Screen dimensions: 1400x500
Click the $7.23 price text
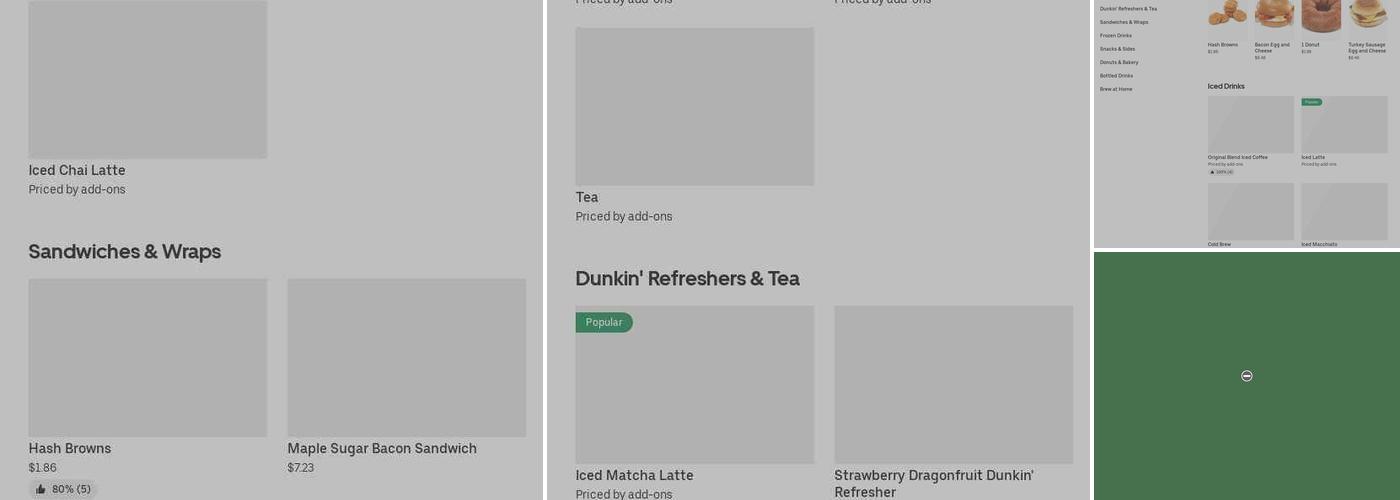pyautogui.click(x=301, y=468)
